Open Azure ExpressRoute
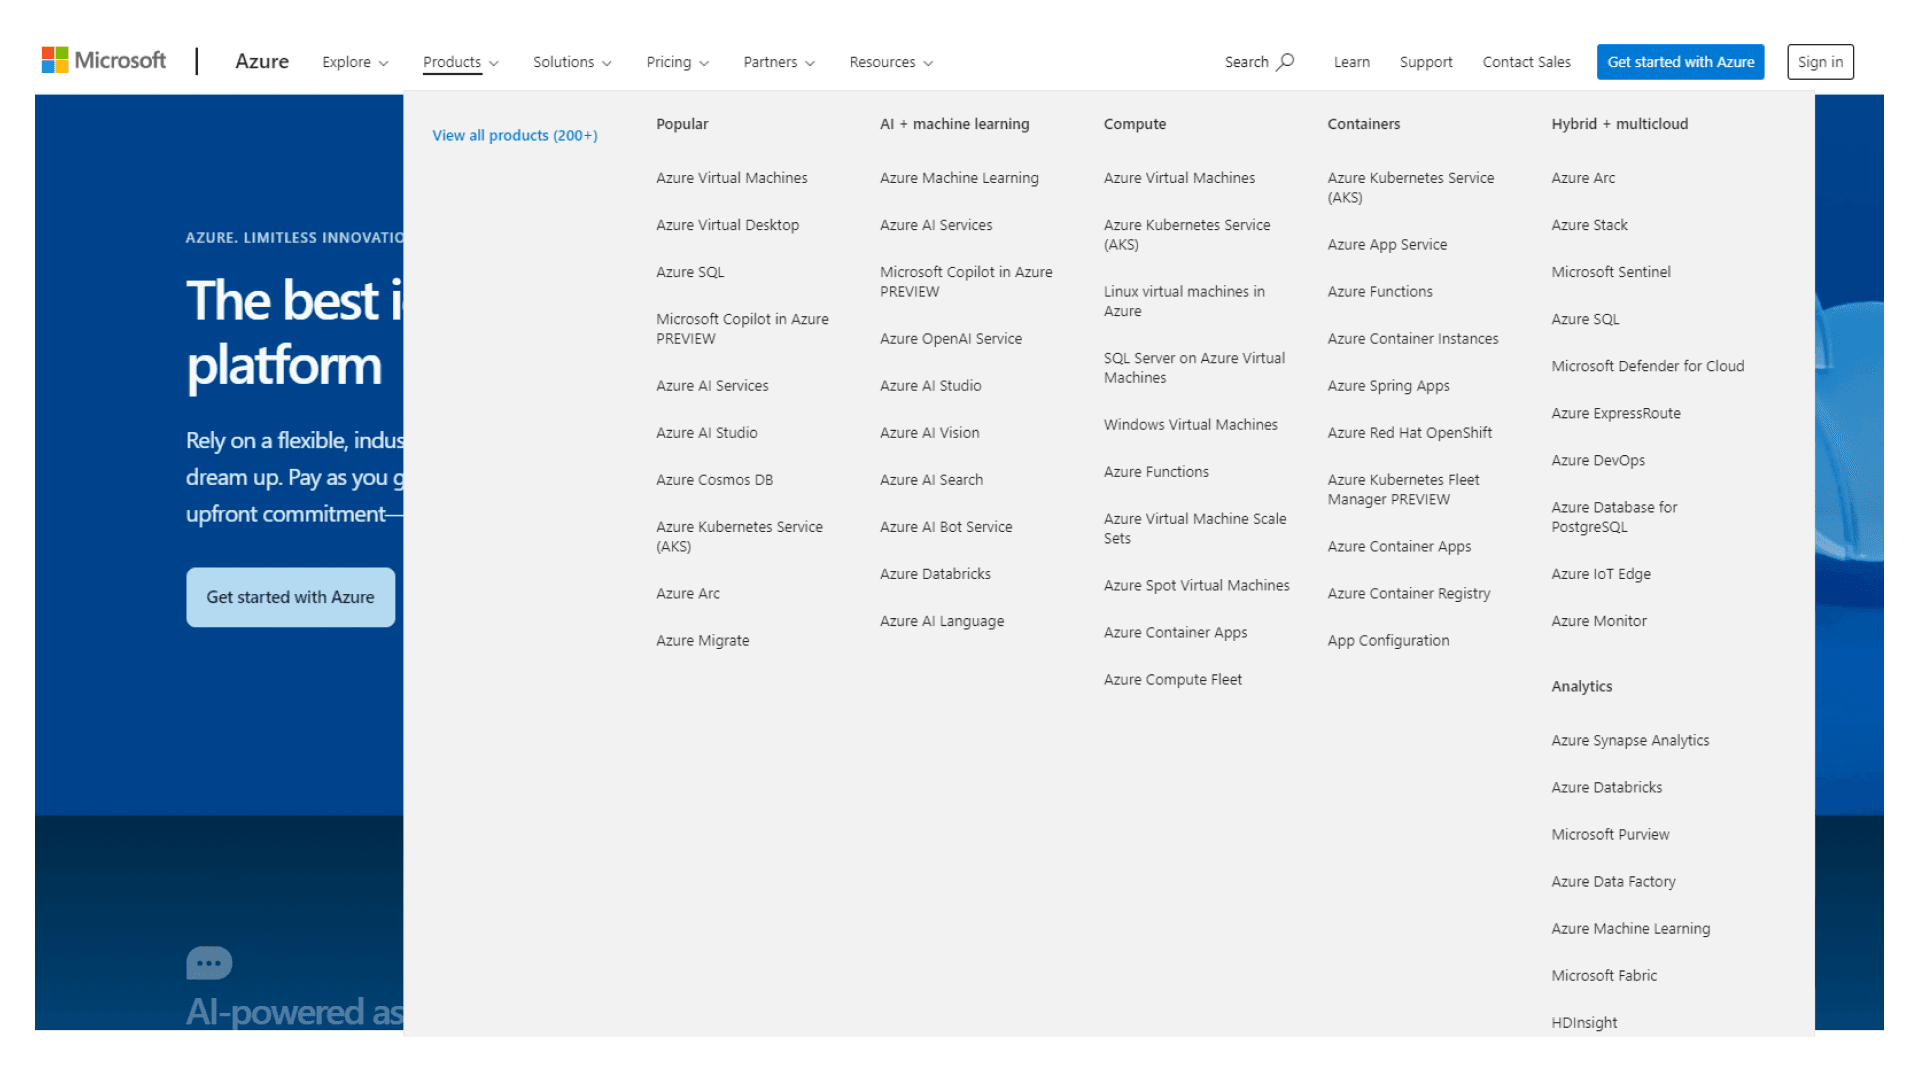 1615,413
